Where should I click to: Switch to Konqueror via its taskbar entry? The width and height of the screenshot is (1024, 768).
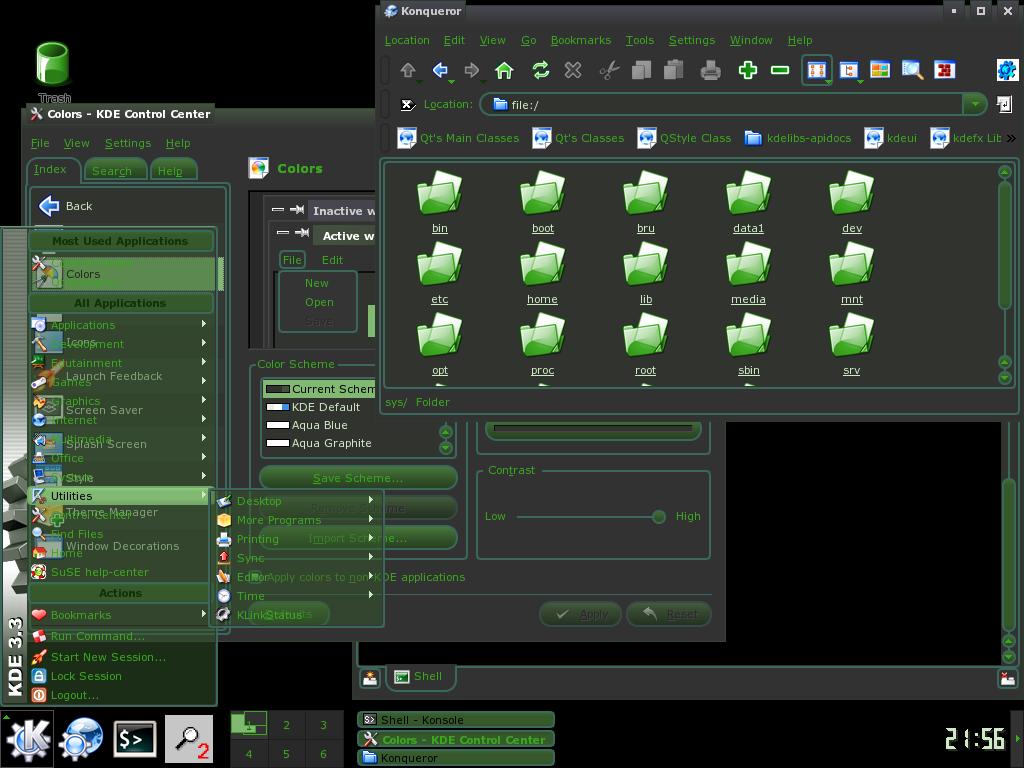click(455, 758)
